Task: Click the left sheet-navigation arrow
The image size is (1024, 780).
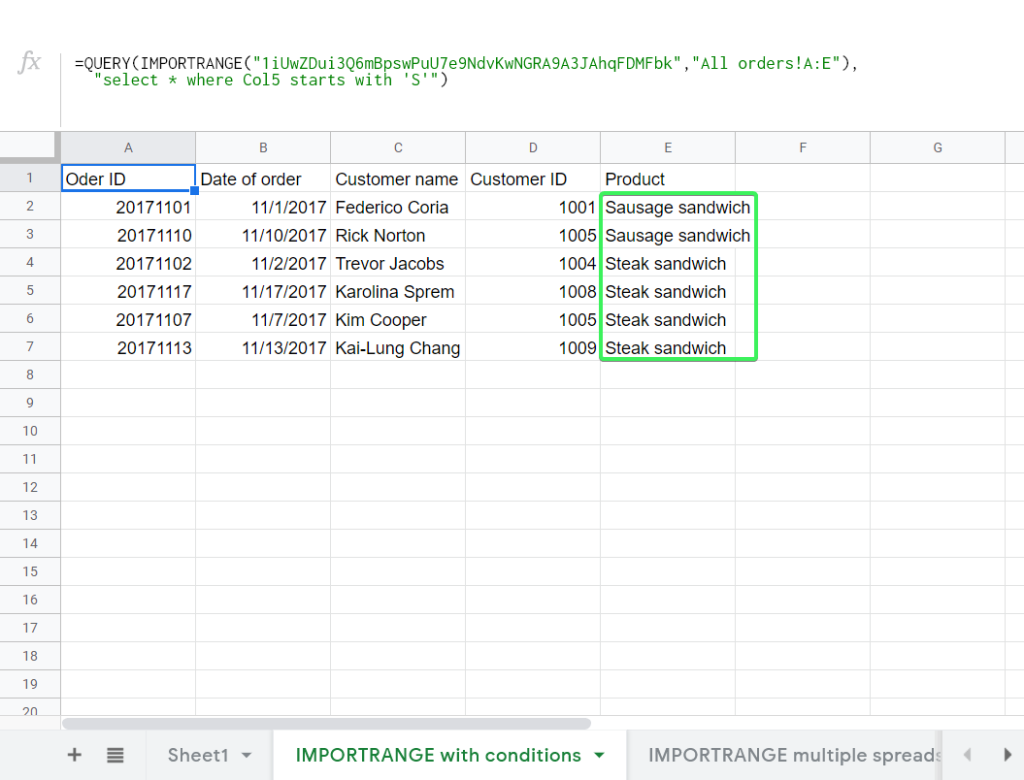Action: click(x=966, y=755)
